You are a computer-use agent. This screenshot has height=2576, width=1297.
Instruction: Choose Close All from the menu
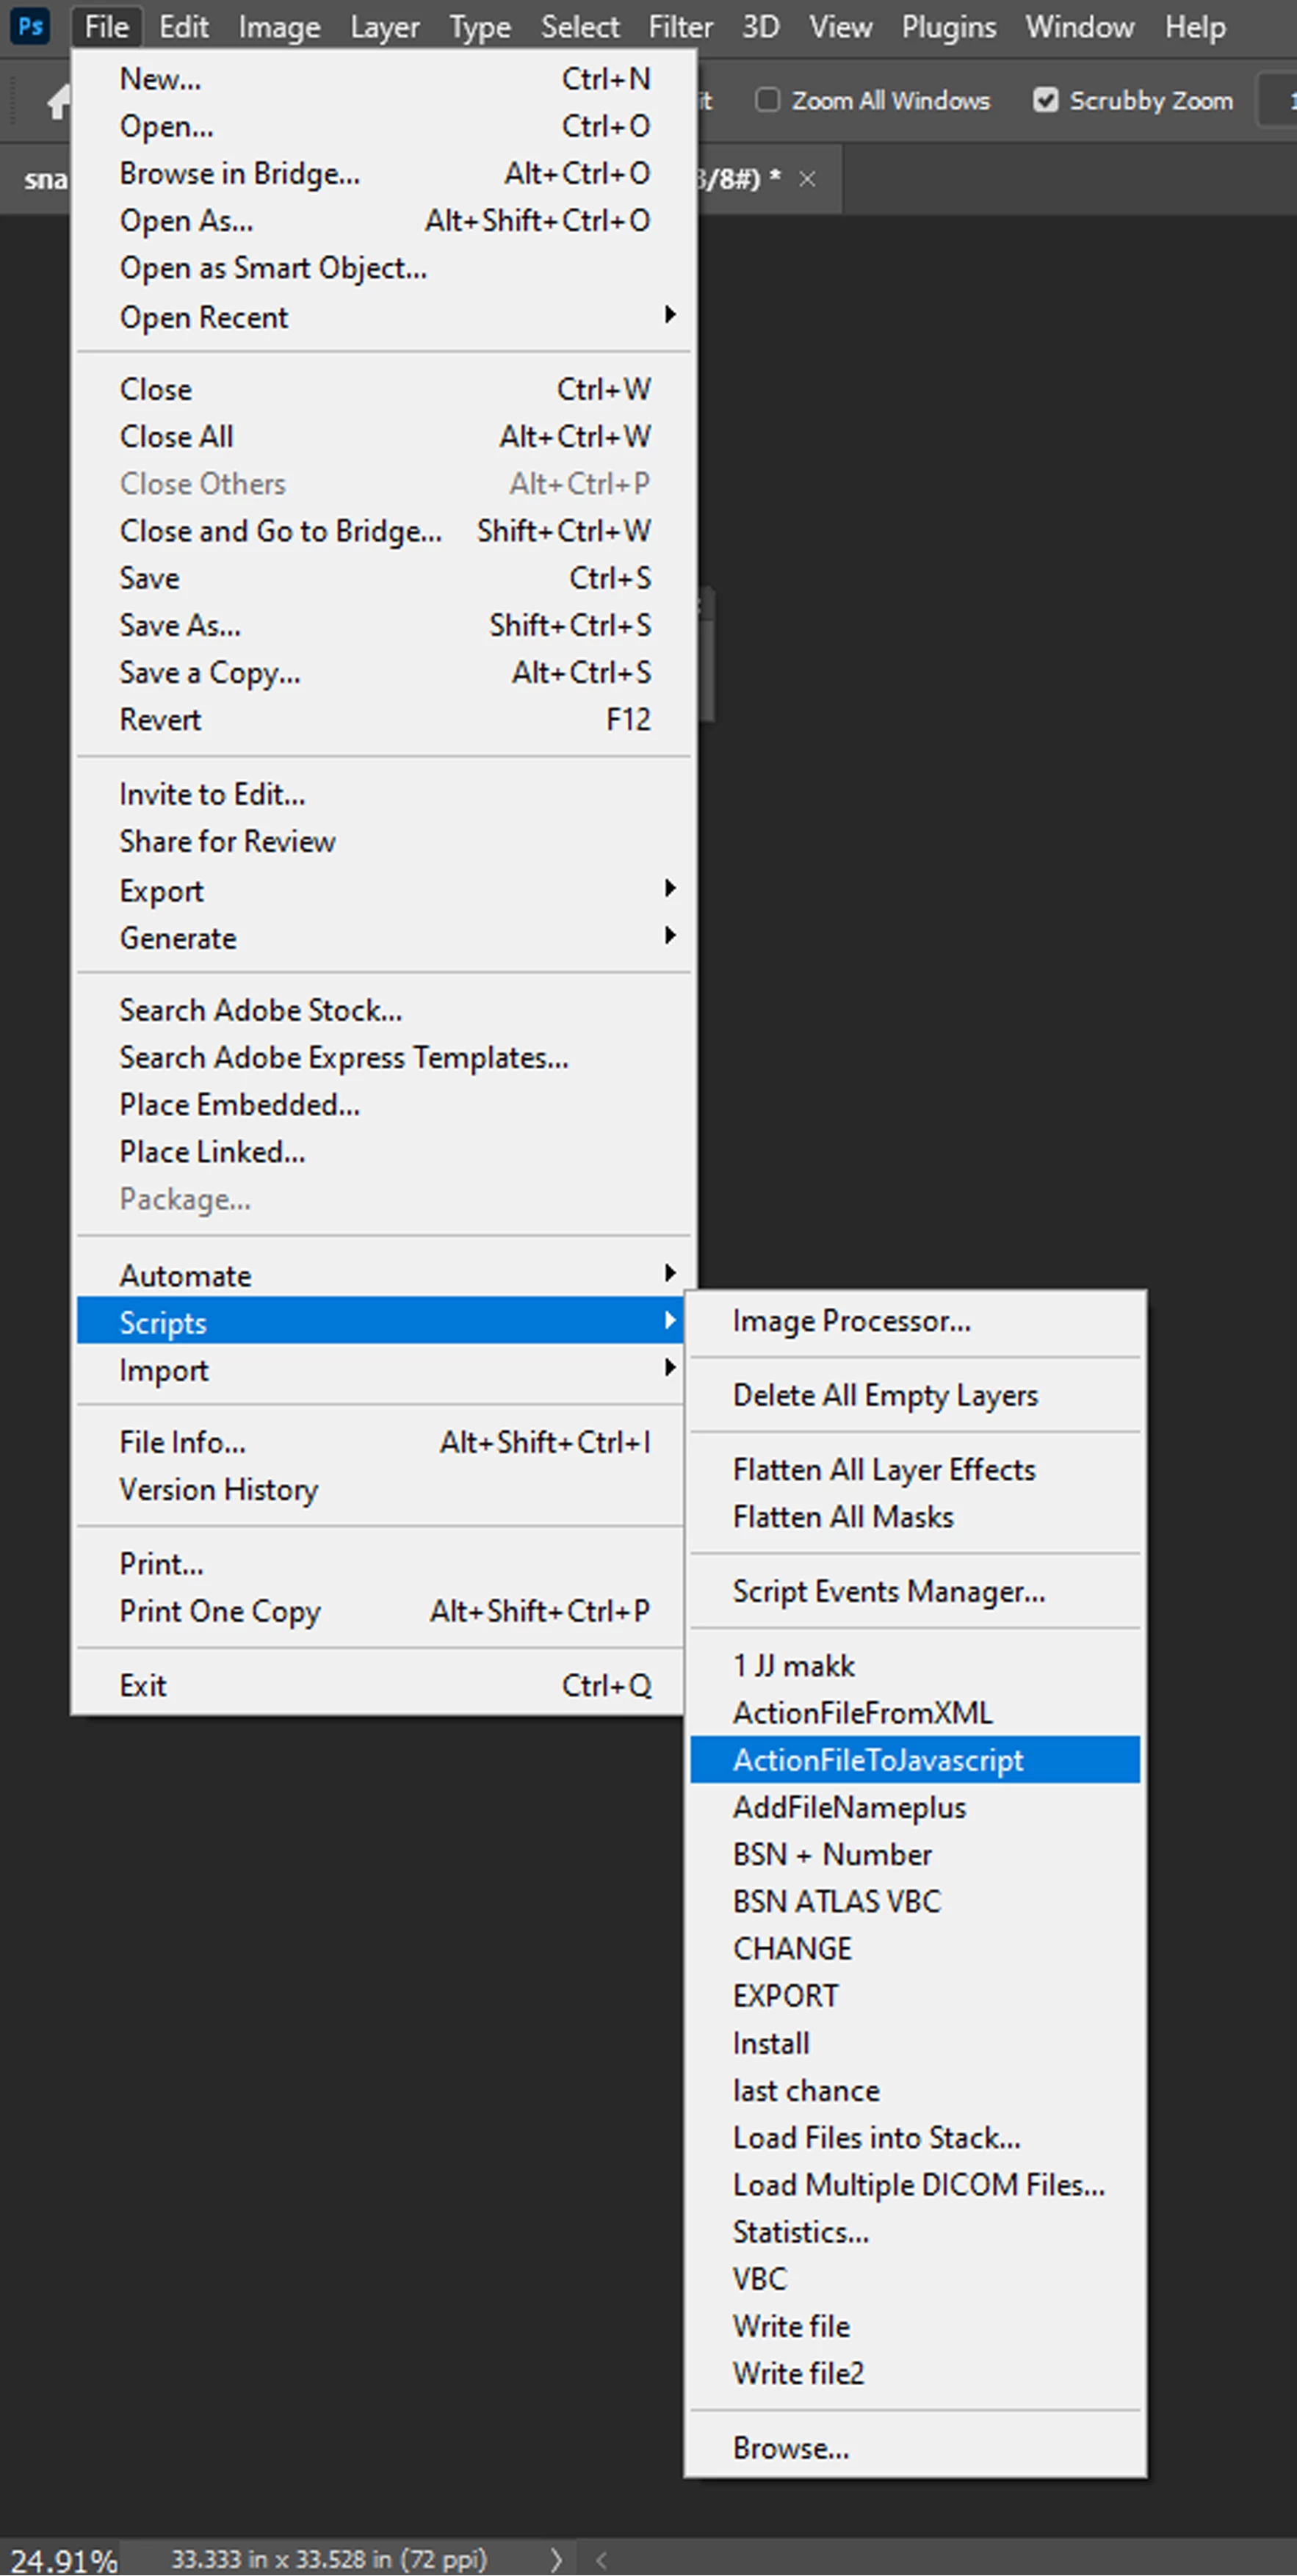[384, 436]
